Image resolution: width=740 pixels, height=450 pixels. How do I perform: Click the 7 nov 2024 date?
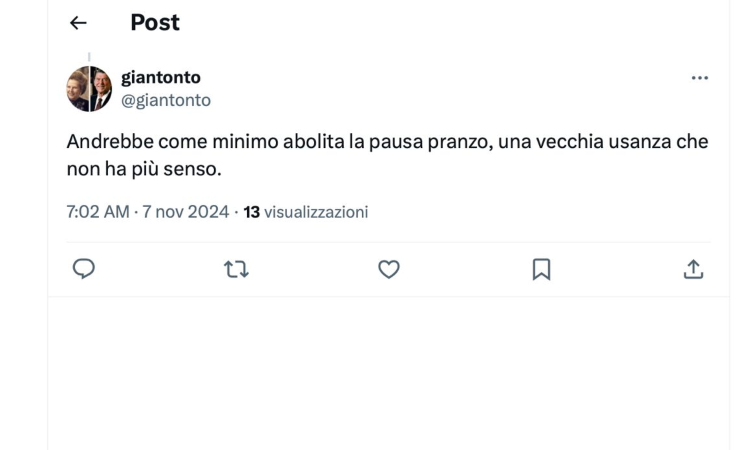tap(185, 212)
